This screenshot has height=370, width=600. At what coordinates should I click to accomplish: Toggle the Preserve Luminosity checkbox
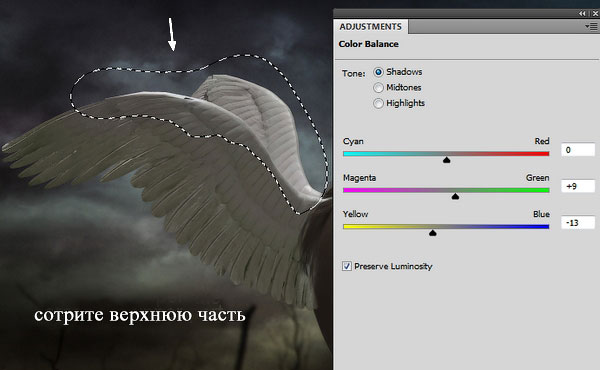(x=347, y=266)
